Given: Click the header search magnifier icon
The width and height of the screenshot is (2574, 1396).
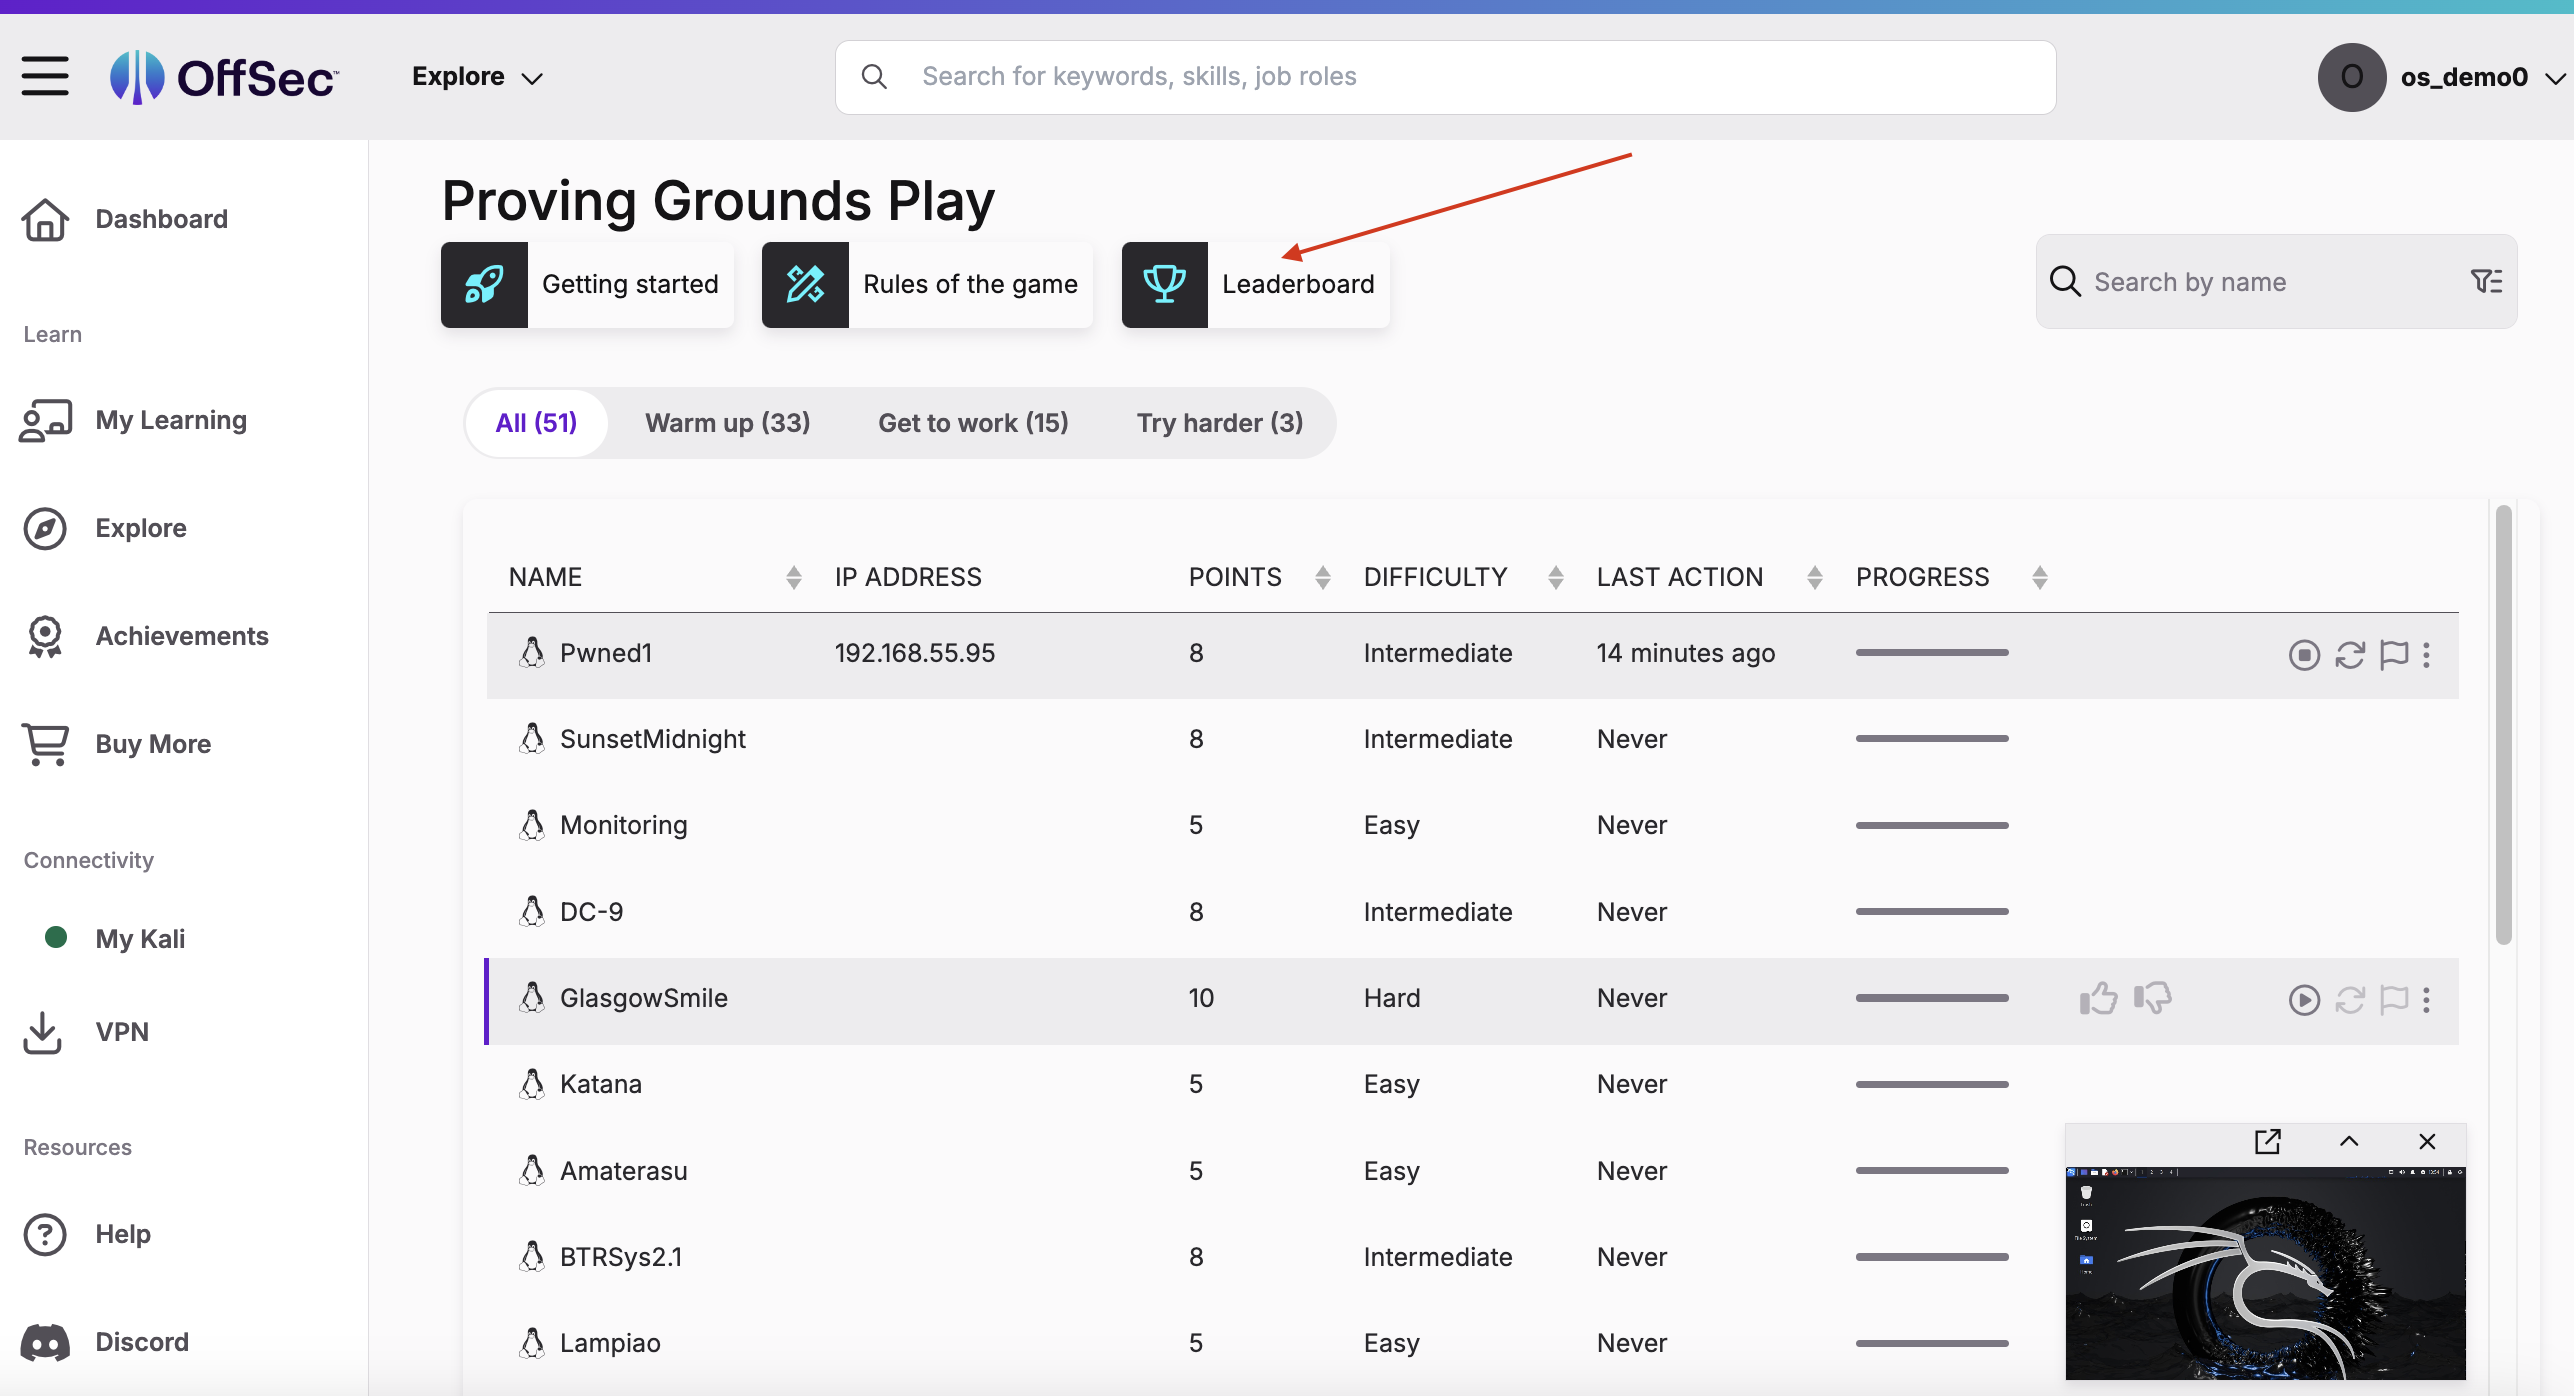Looking at the screenshot, I should click(x=874, y=77).
